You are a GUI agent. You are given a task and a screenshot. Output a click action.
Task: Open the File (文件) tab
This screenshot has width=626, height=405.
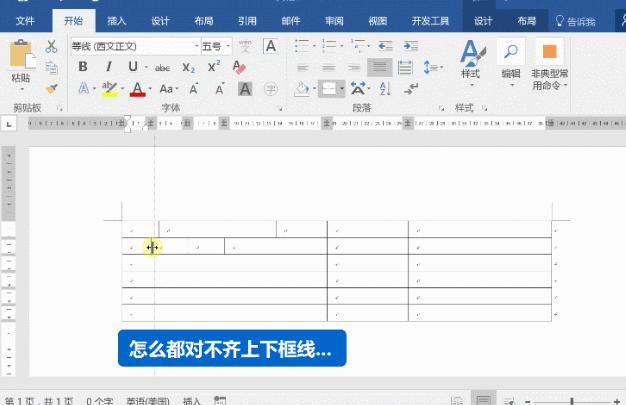pos(25,21)
